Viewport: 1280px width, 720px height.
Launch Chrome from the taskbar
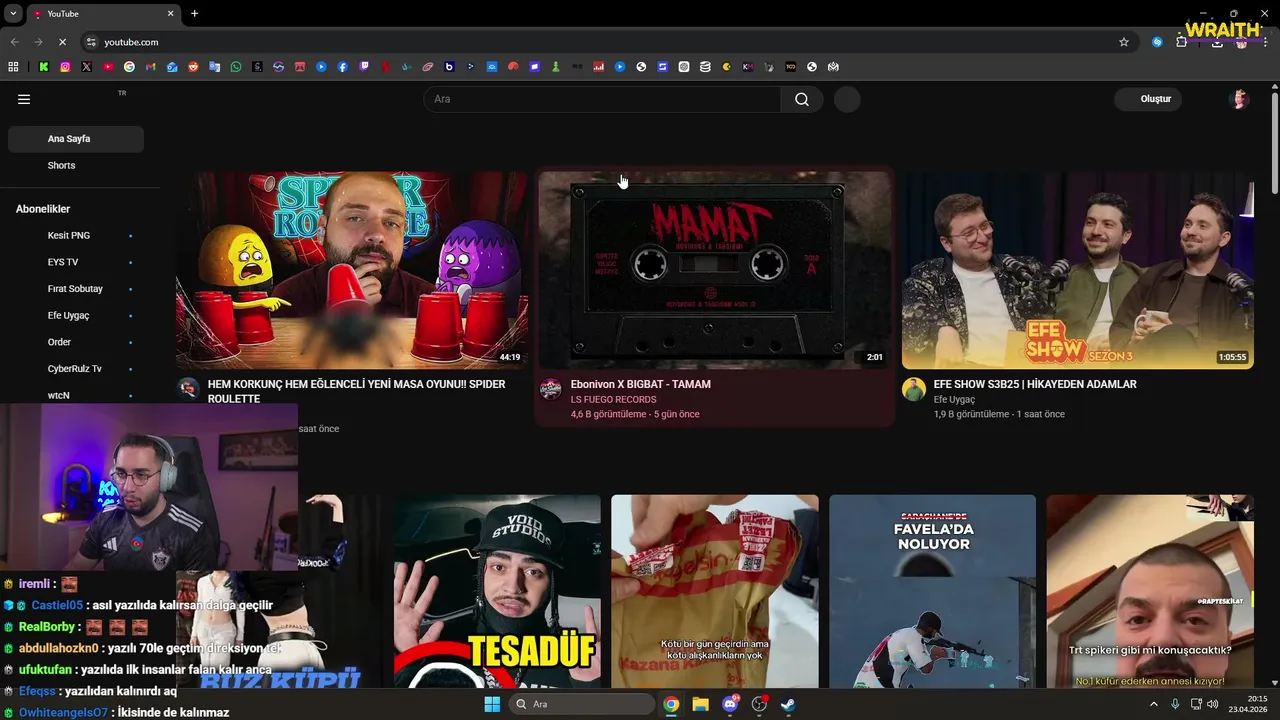pos(671,704)
